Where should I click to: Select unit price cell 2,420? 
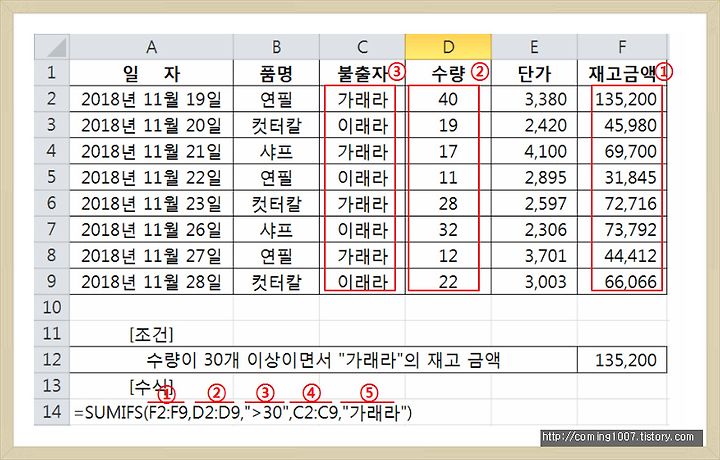[534, 125]
